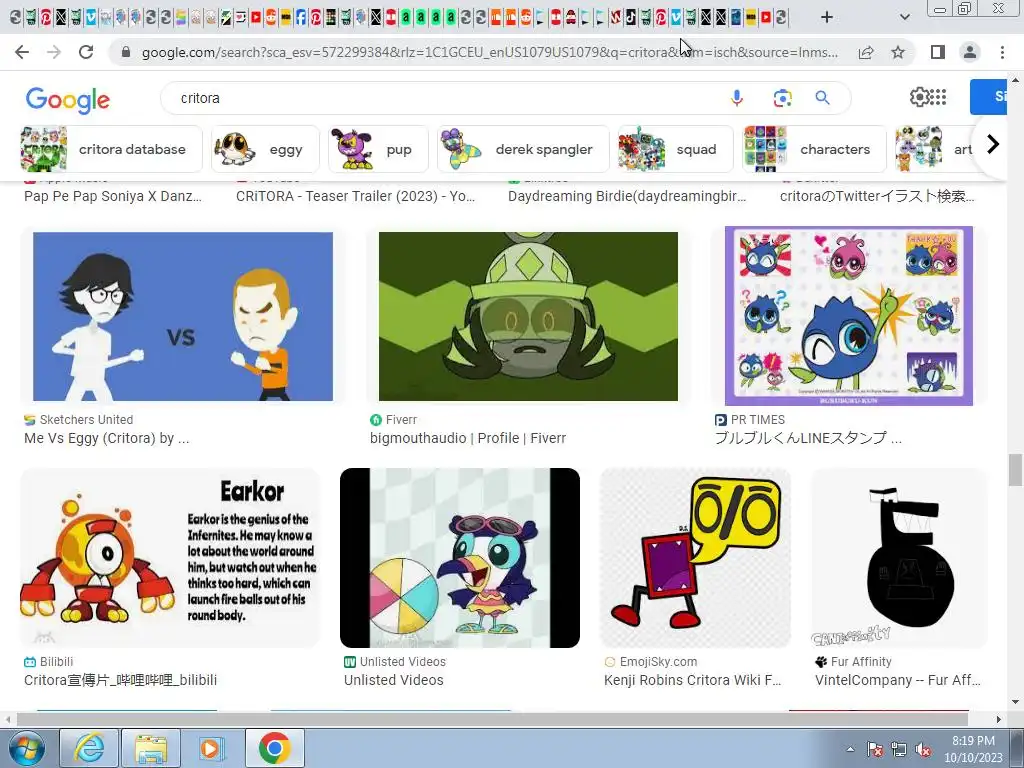The image size is (1024, 768).
Task: Click the Chrome taskbar icon
Action: [x=274, y=748]
